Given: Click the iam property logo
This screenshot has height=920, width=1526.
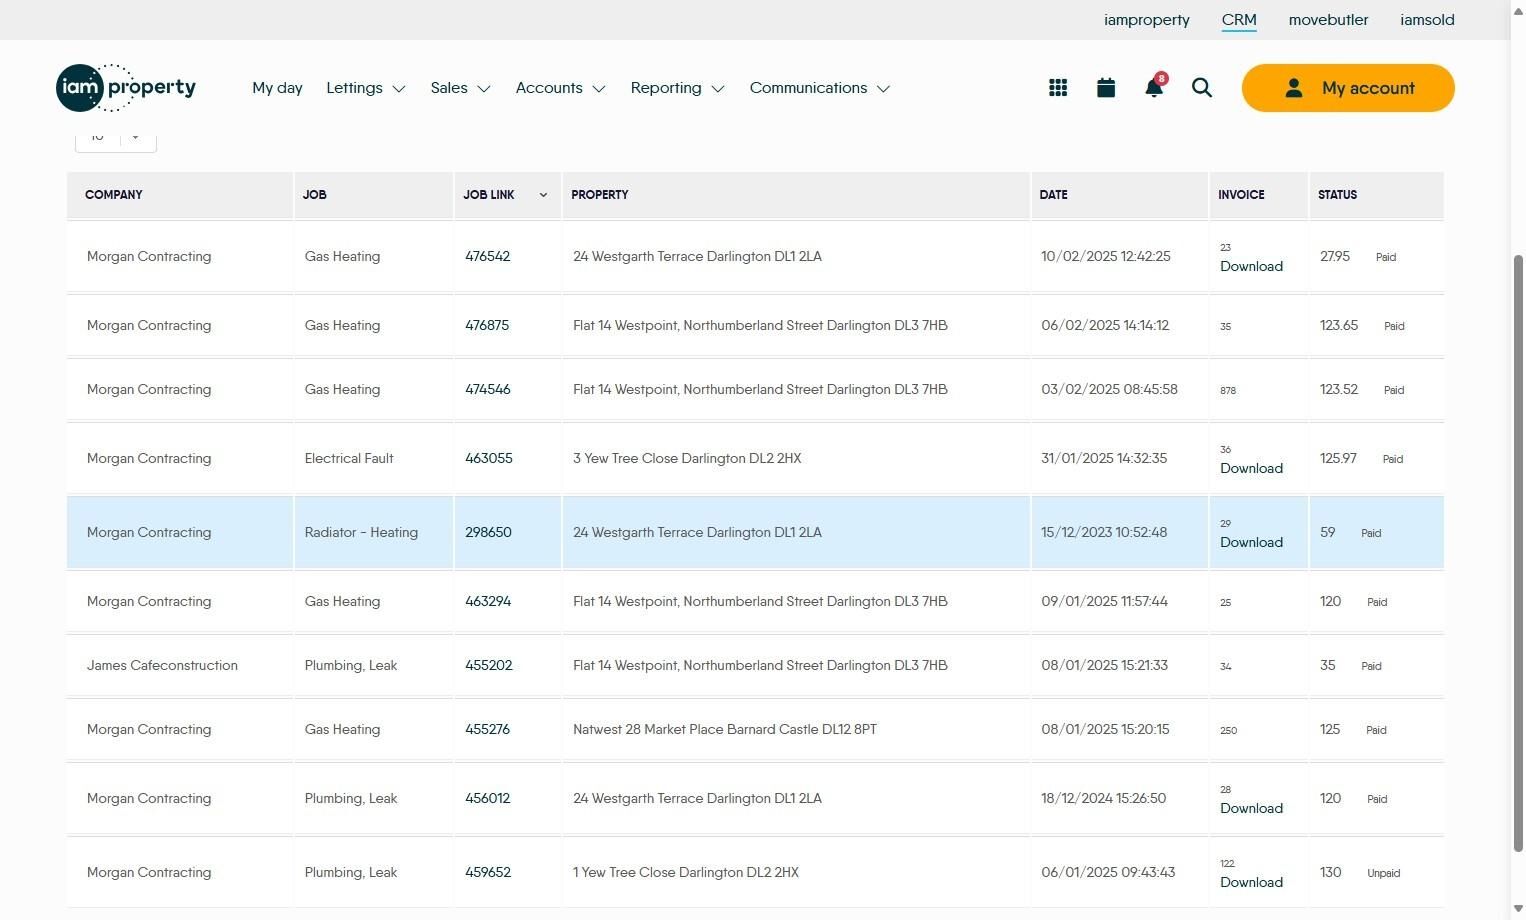Looking at the screenshot, I should (126, 88).
